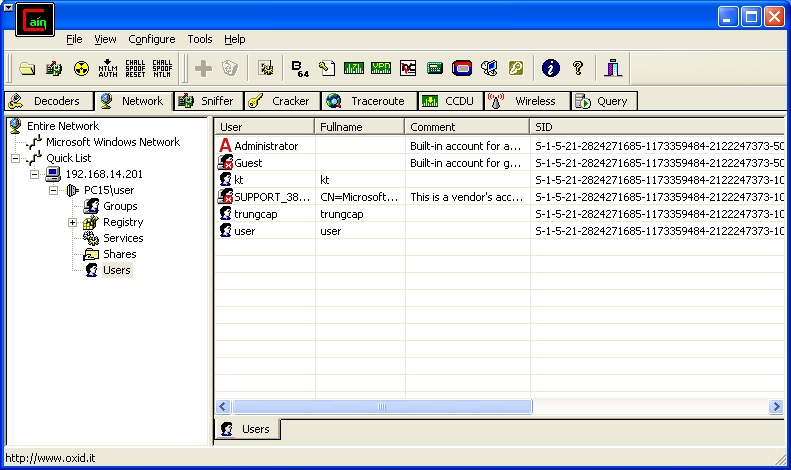Open the VNC password decoder icon

408,68
